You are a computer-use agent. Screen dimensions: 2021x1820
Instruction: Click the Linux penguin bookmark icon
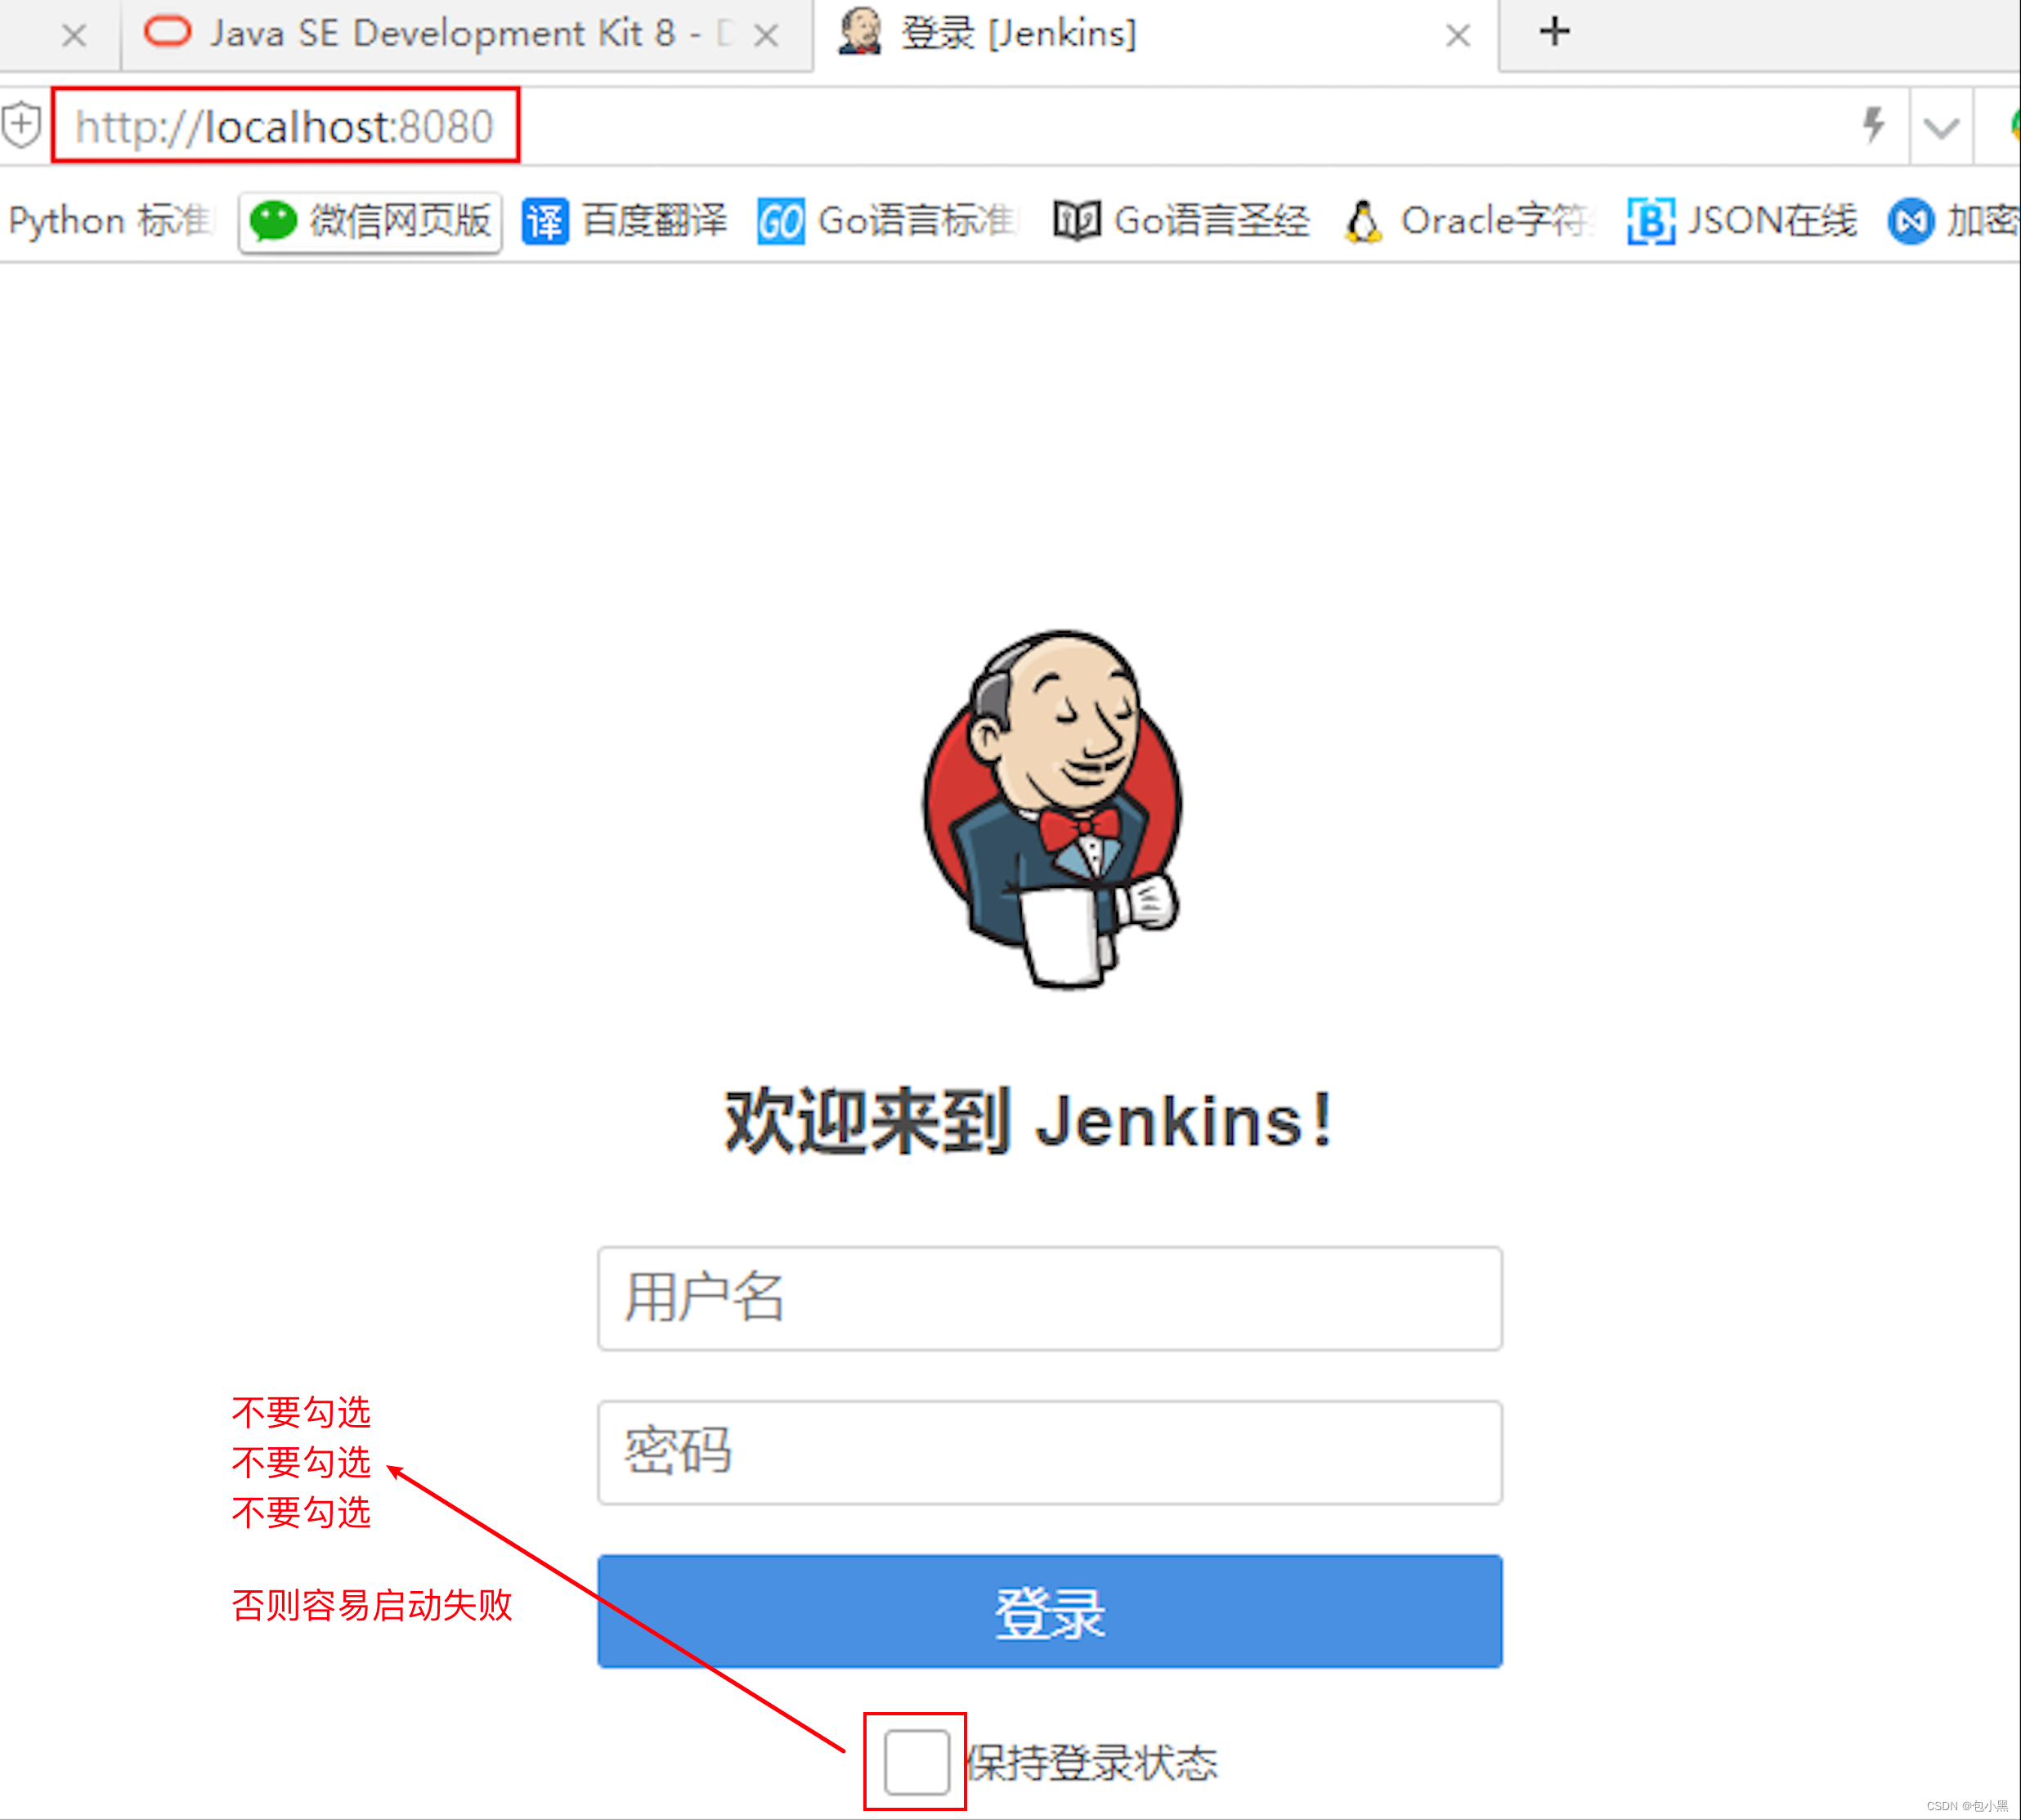point(1363,221)
